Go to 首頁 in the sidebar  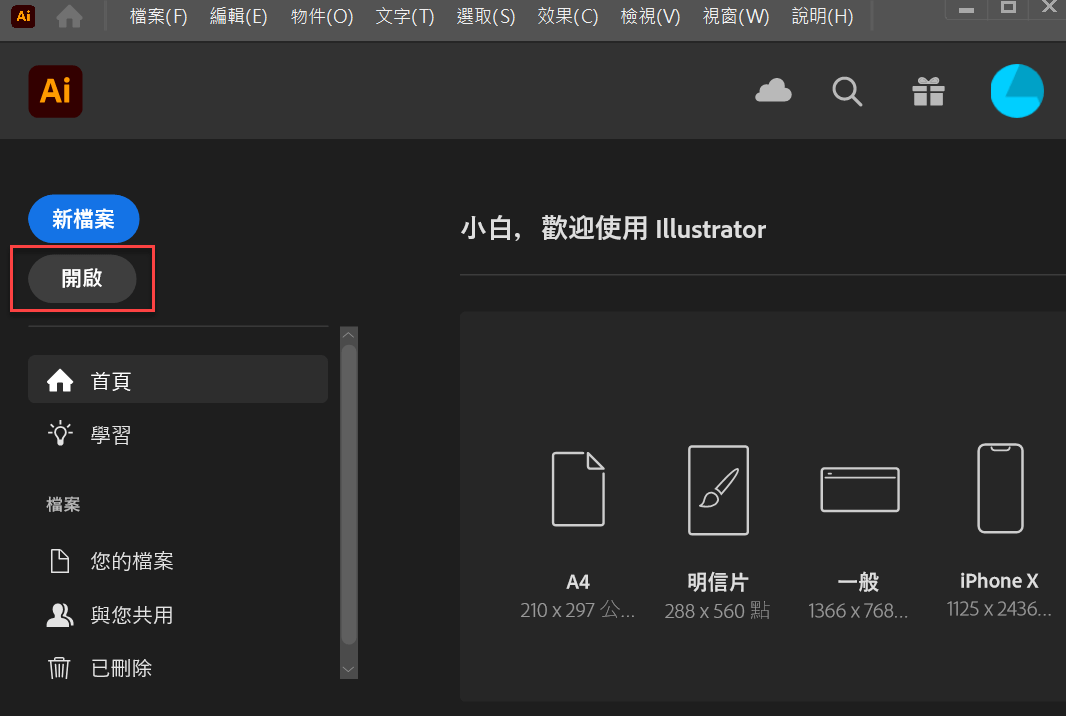point(178,379)
